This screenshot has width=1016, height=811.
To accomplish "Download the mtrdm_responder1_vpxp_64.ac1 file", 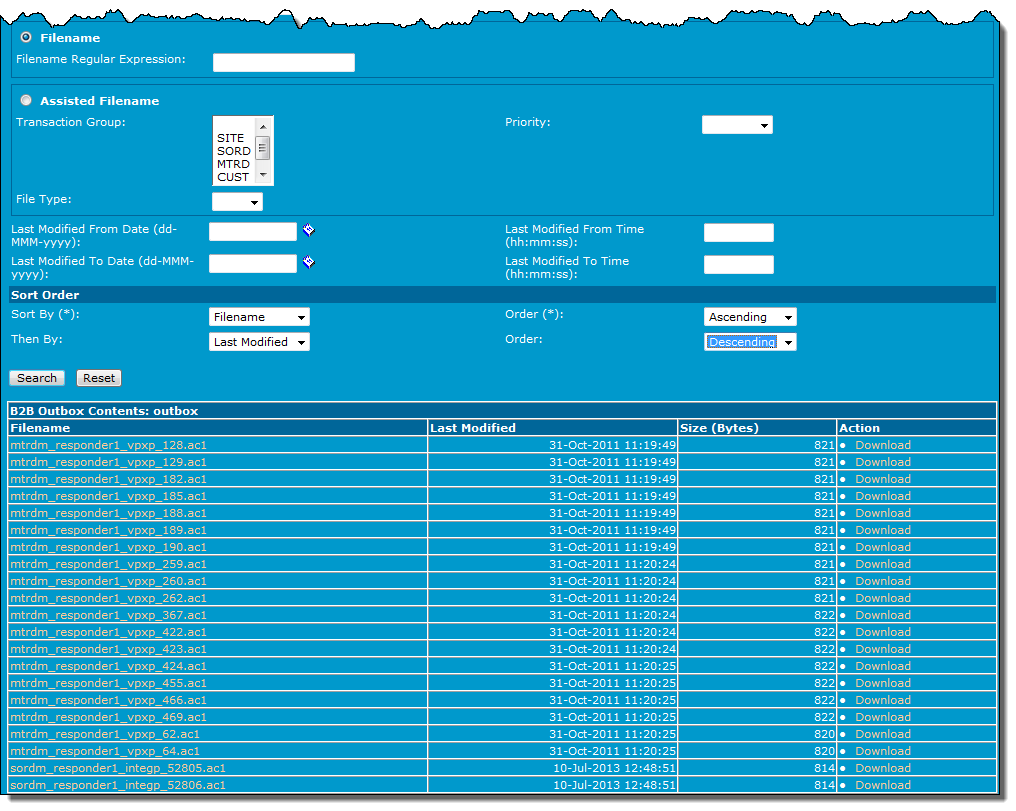I will pyautogui.click(x=882, y=751).
